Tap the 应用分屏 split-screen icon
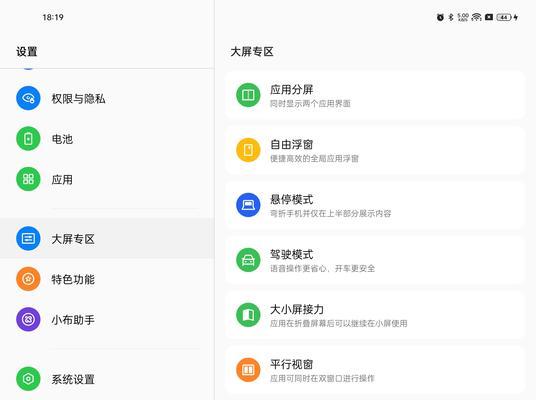This screenshot has height=400, width=536. click(248, 95)
